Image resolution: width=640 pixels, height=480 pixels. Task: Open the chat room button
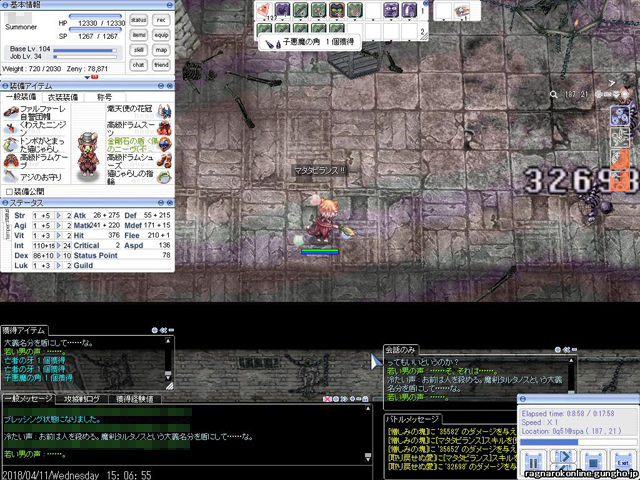[x=139, y=64]
